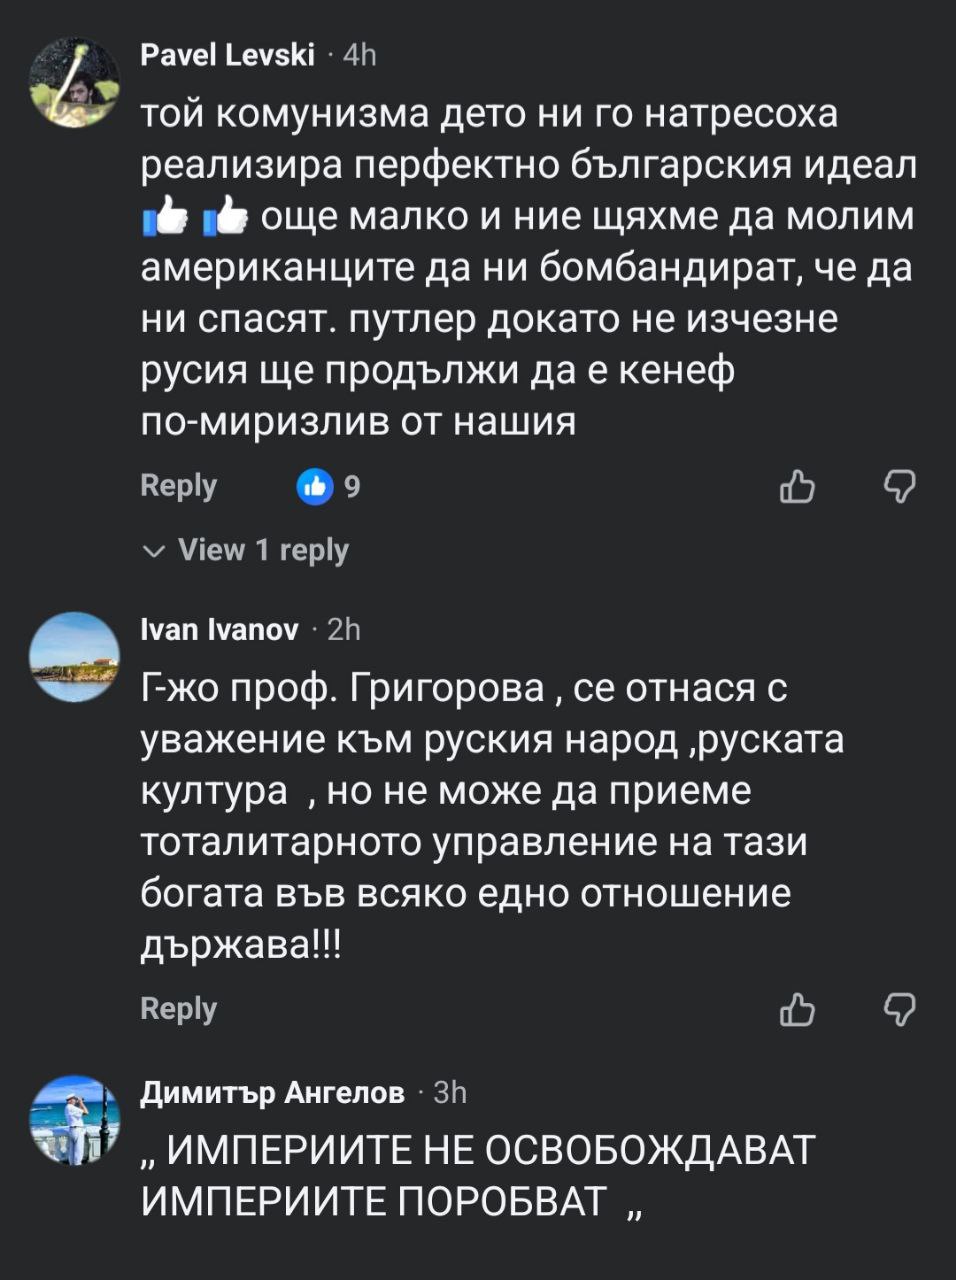This screenshot has height=1280, width=956.
Task: Visit the Pavel Levski username link
Action: point(228,55)
